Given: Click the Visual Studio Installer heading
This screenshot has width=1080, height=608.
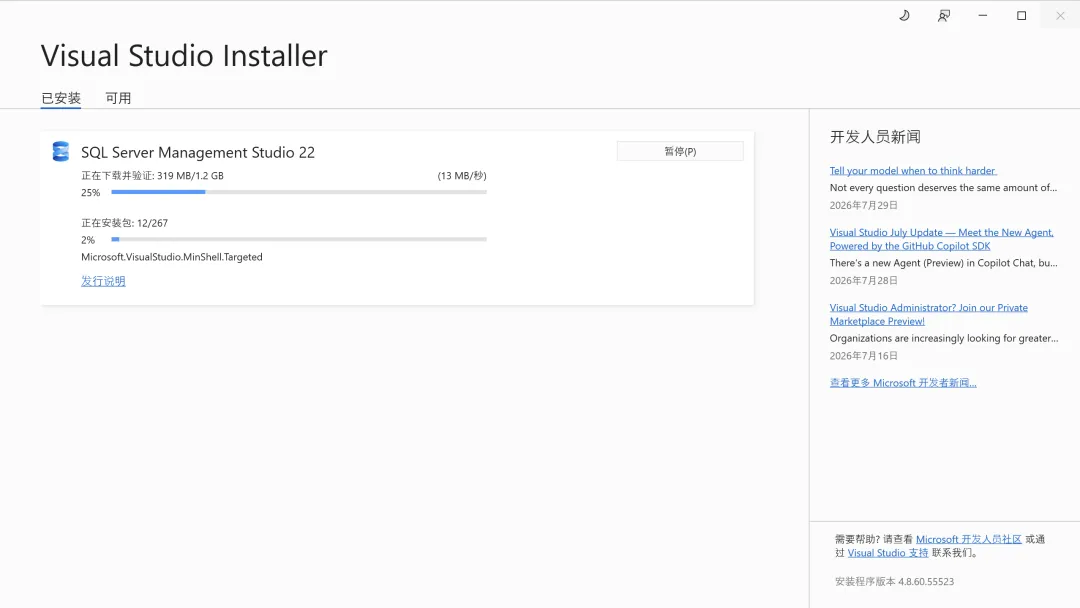Looking at the screenshot, I should [x=184, y=56].
